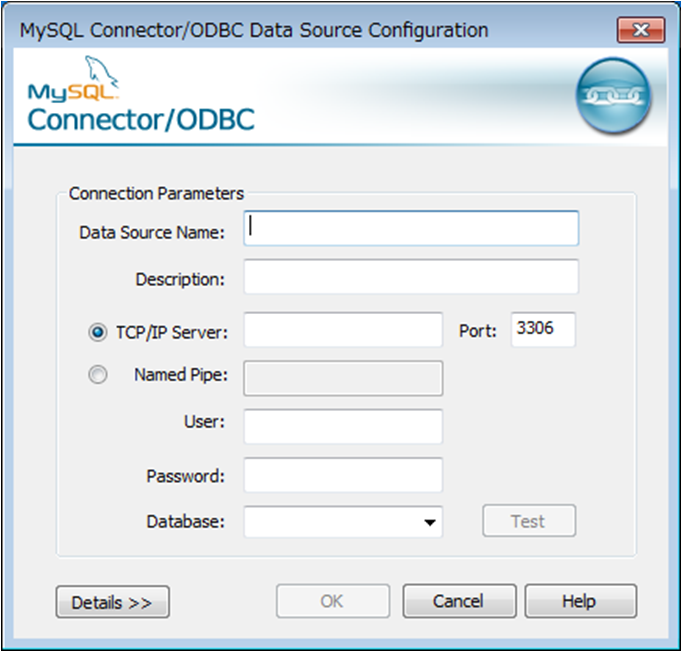Click the Test connection button
Image resolution: width=682 pixels, height=652 pixels.
[529, 521]
